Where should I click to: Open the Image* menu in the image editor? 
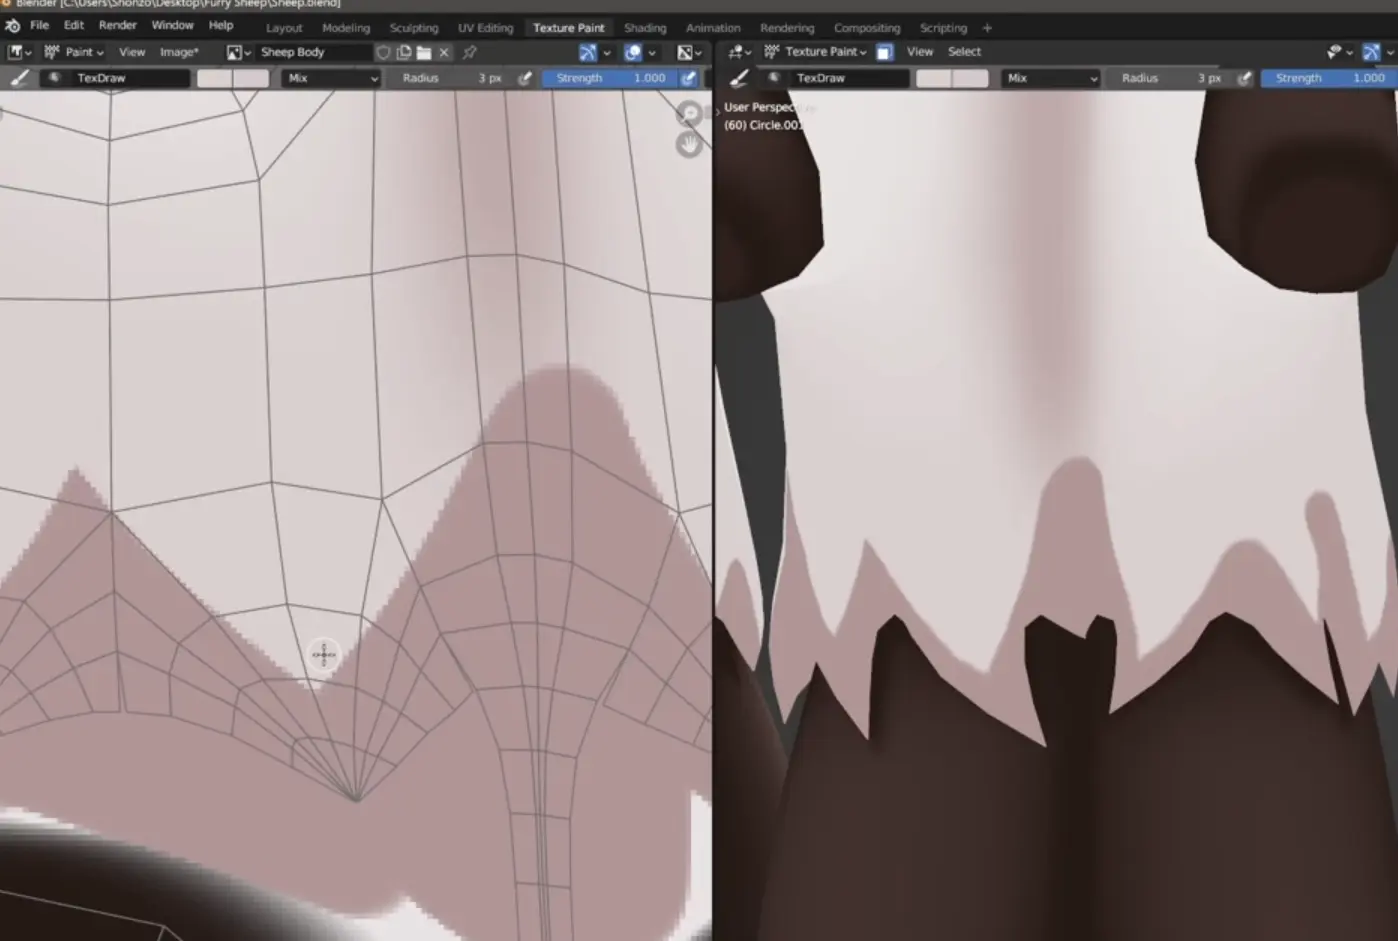click(179, 52)
